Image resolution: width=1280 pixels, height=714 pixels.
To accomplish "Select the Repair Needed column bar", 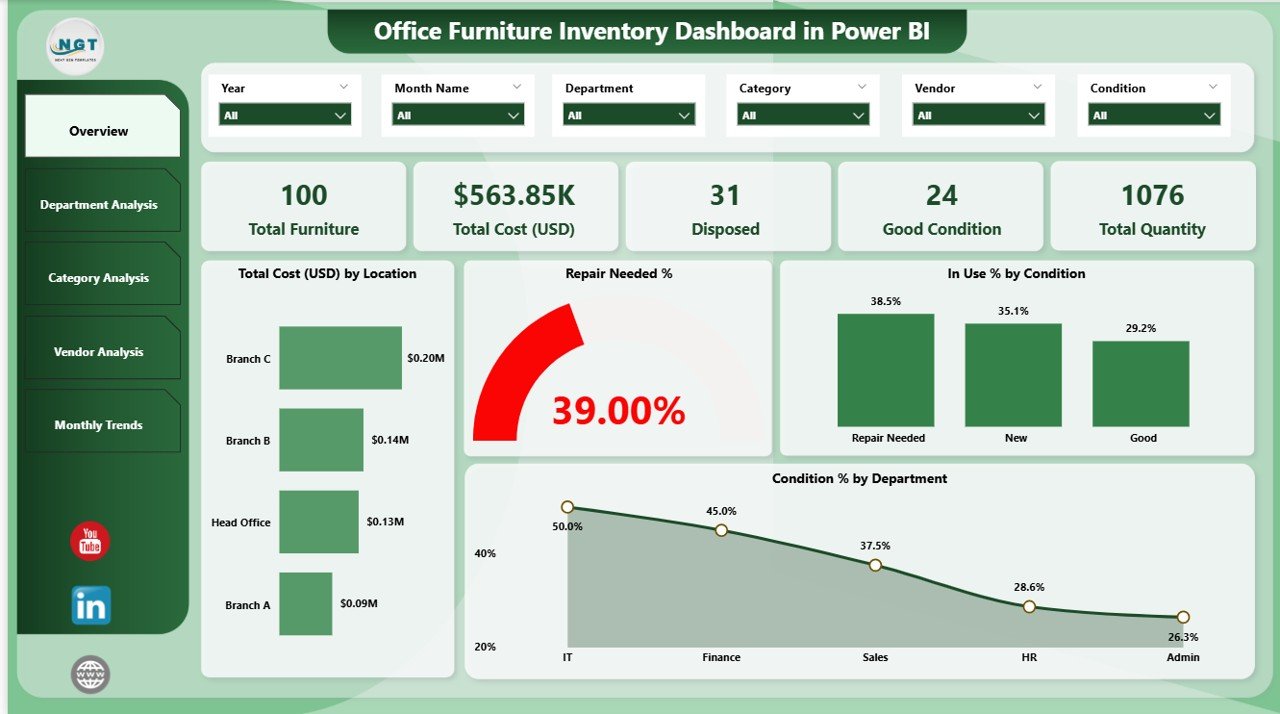I will (x=885, y=370).
